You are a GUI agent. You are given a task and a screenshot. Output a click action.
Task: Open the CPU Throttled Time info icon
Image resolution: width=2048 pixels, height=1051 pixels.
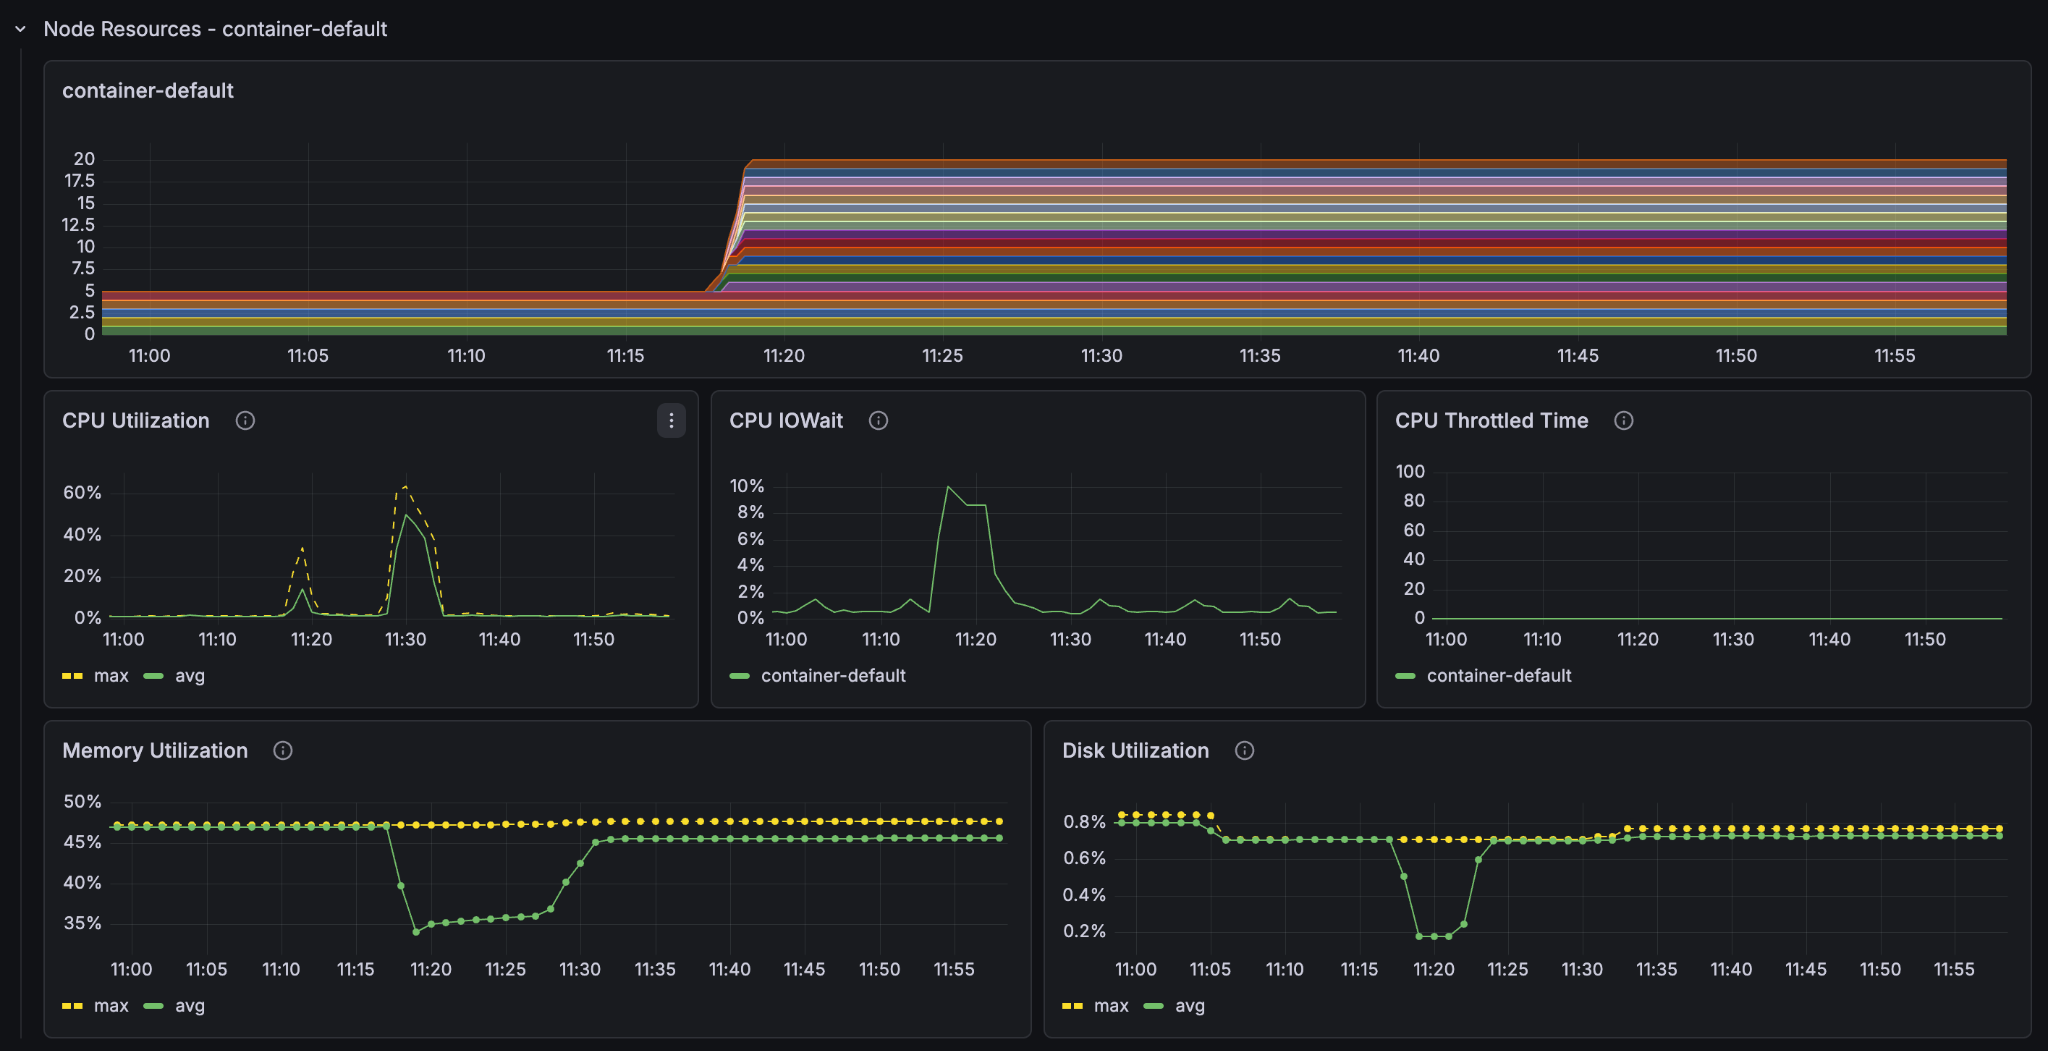(1624, 421)
